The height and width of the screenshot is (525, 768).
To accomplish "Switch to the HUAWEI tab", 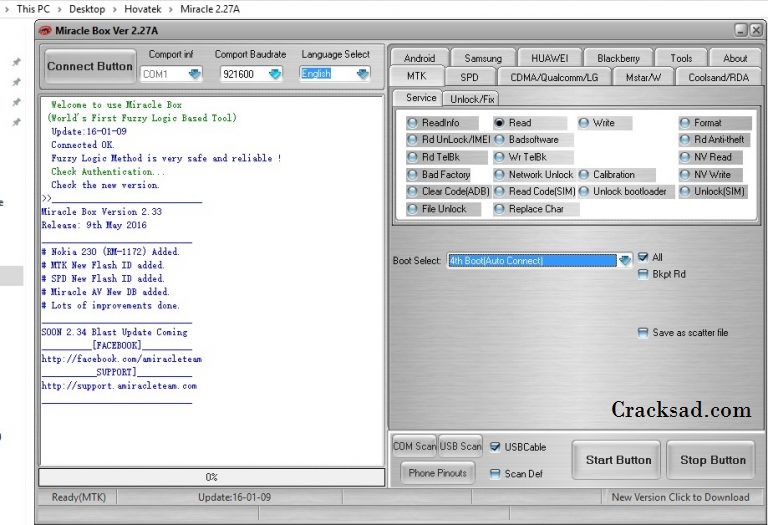I will click(x=550, y=58).
